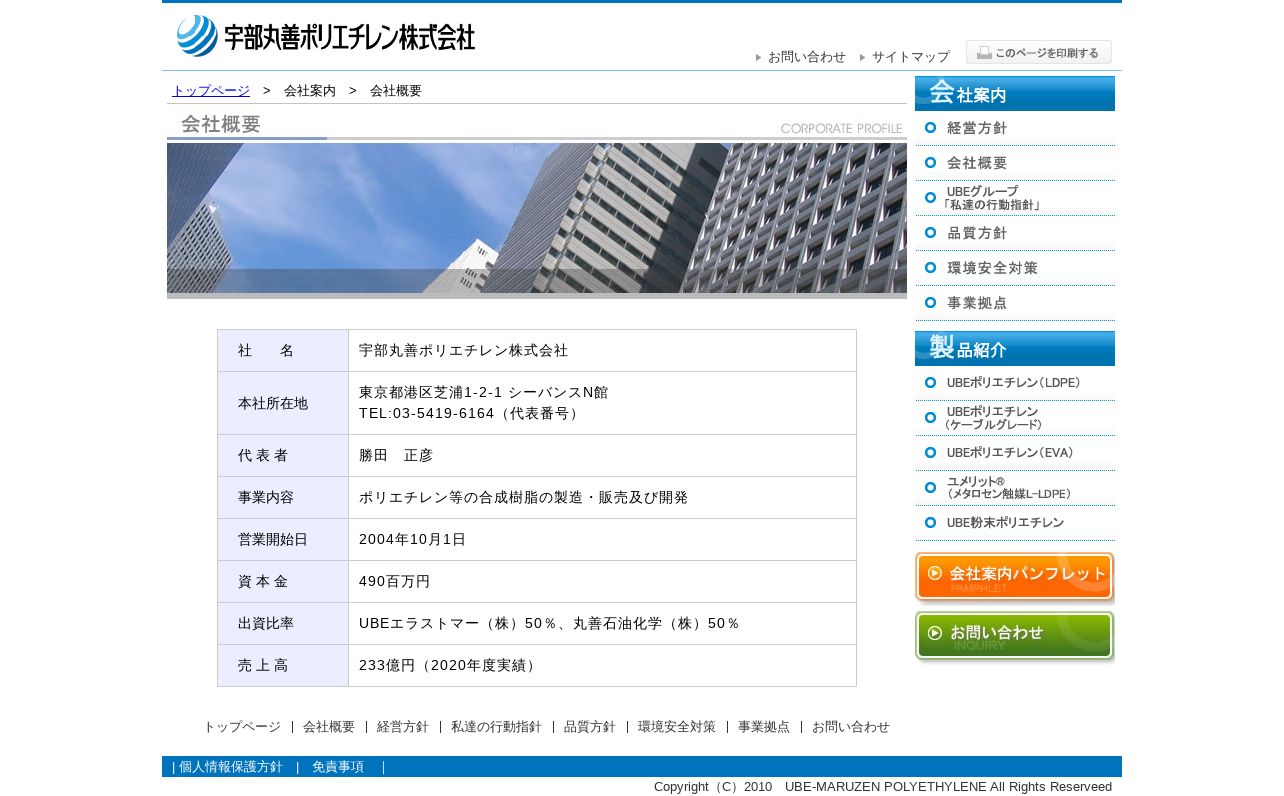The image size is (1284, 796).
Task: Go to トップページ breadcrumb link
Action: 211,91
